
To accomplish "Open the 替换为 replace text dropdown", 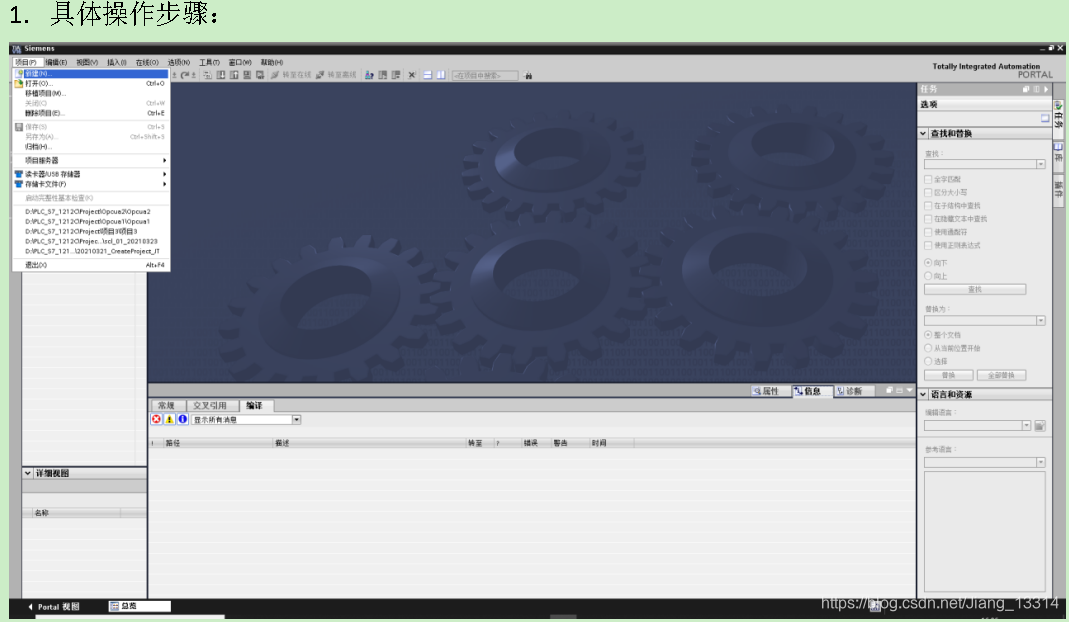I will click(1040, 321).
